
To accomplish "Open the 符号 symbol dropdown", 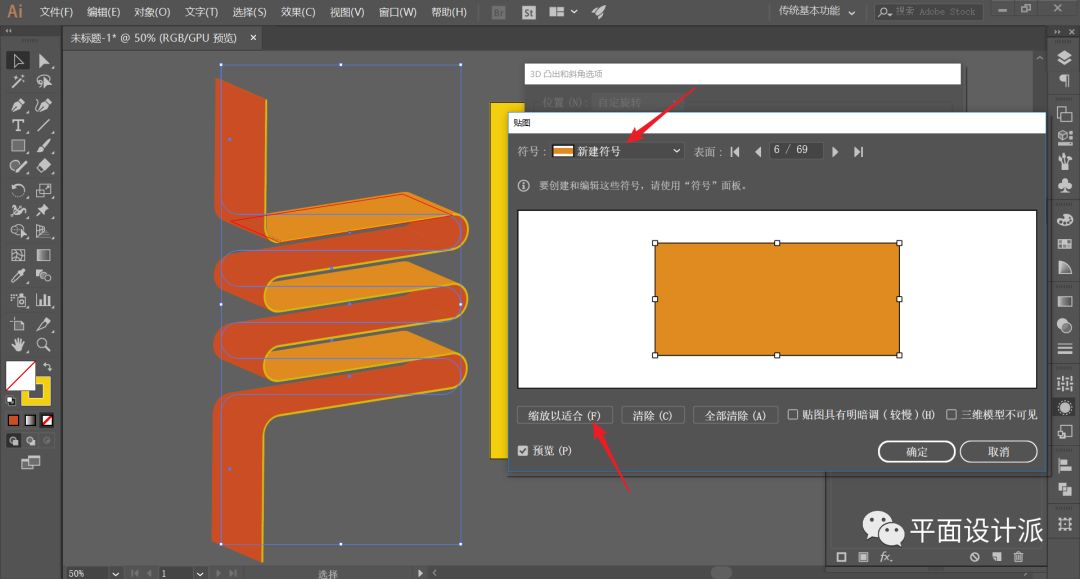I will (x=617, y=151).
